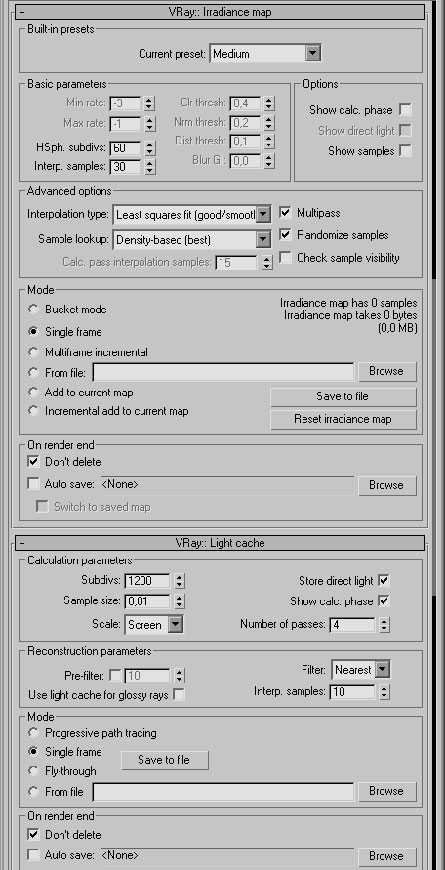
Task: Click Browse beside irradiance Auto save
Action: pyautogui.click(x=386, y=484)
